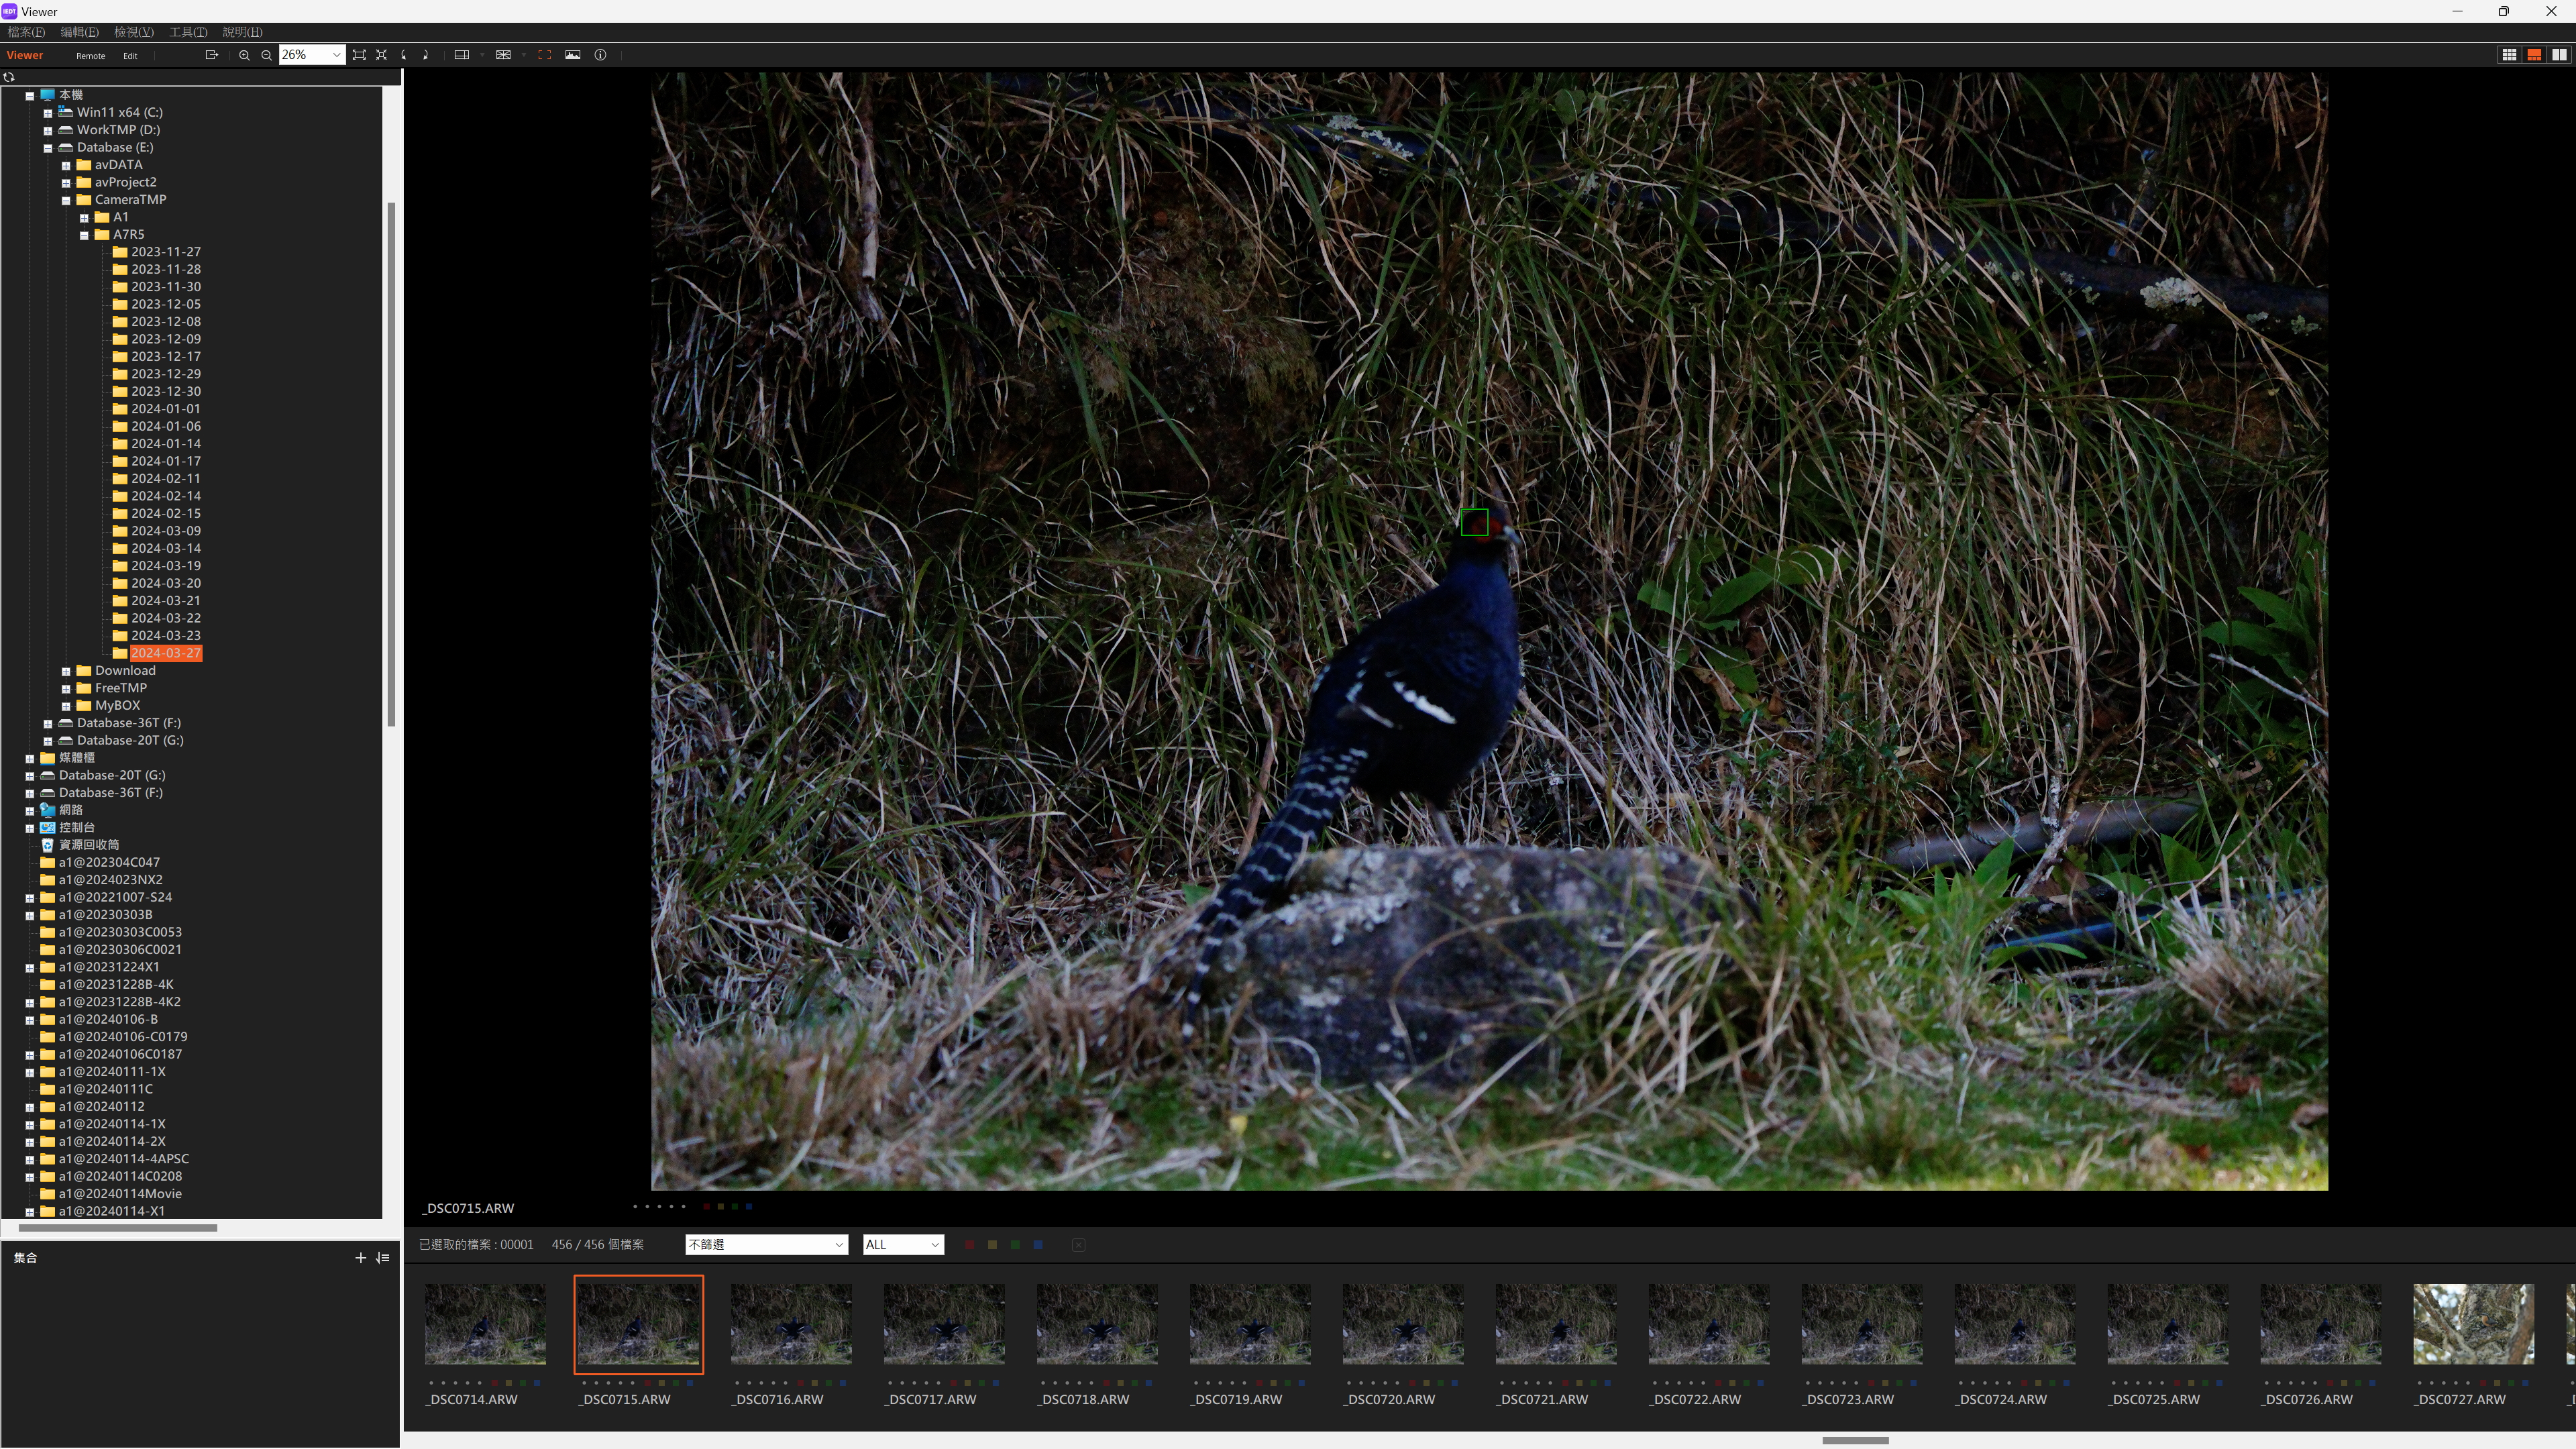This screenshot has width=2576, height=1449.
Task: Expand the 媒體櫃 library node
Action: [x=30, y=758]
